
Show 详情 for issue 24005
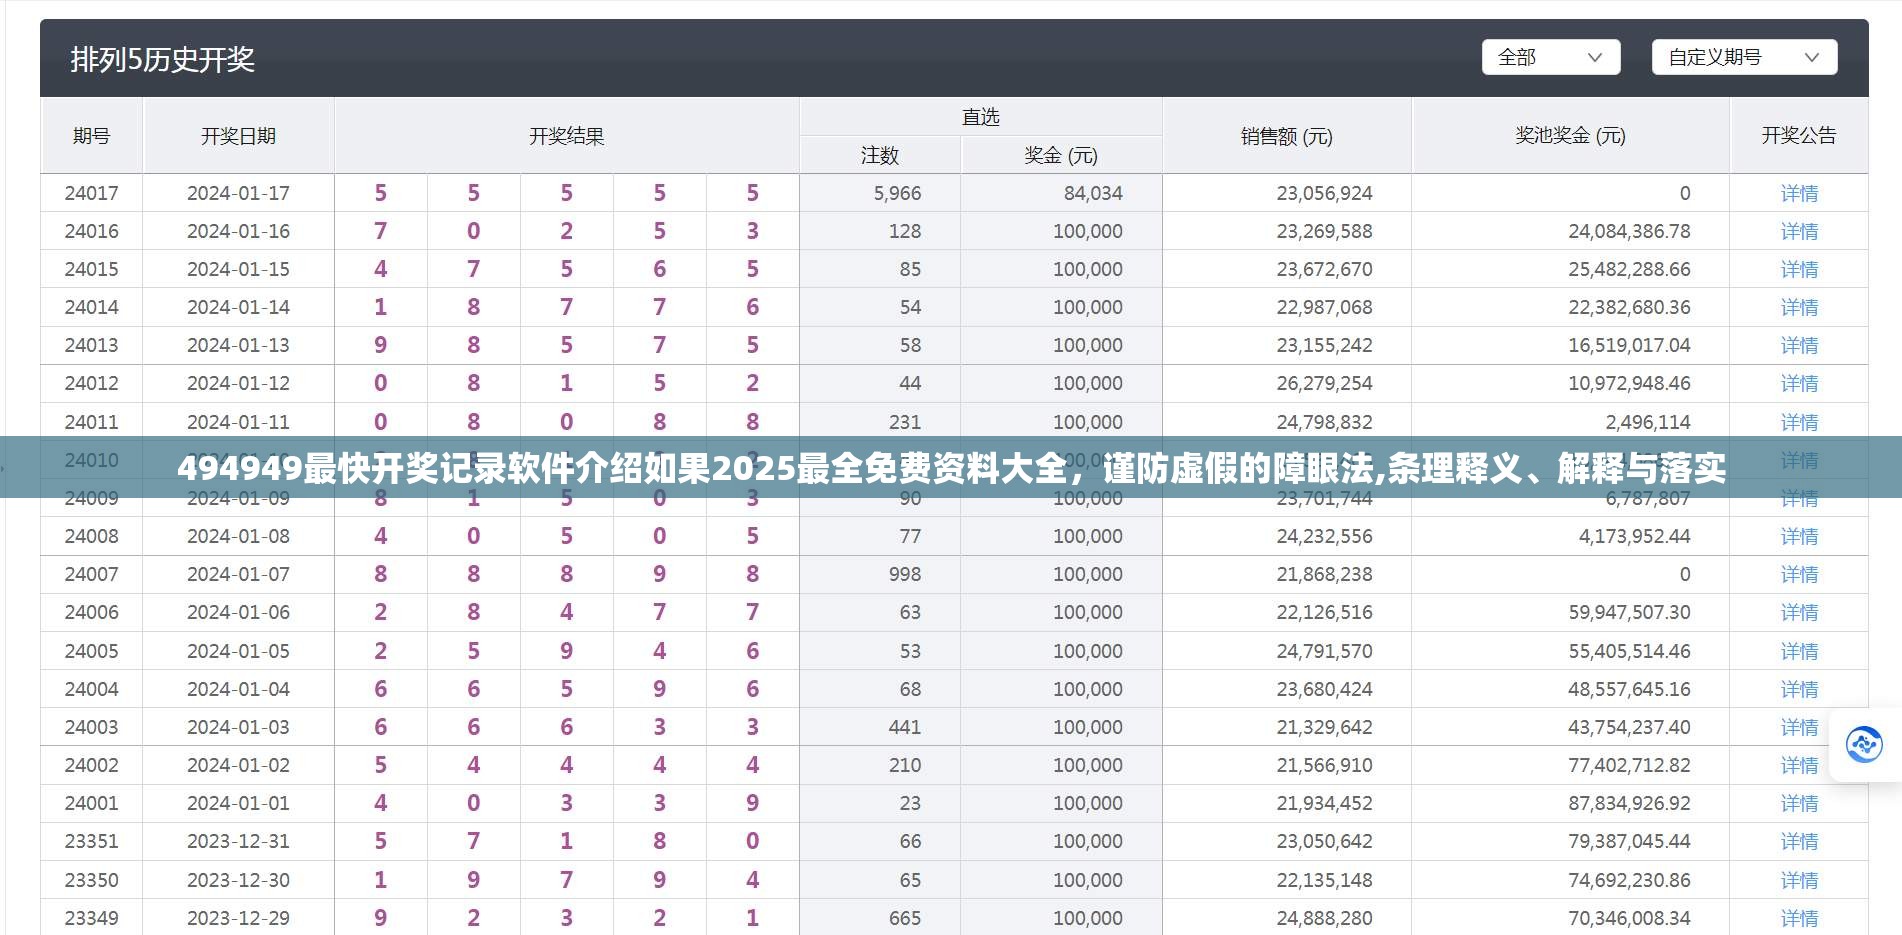(x=1799, y=651)
